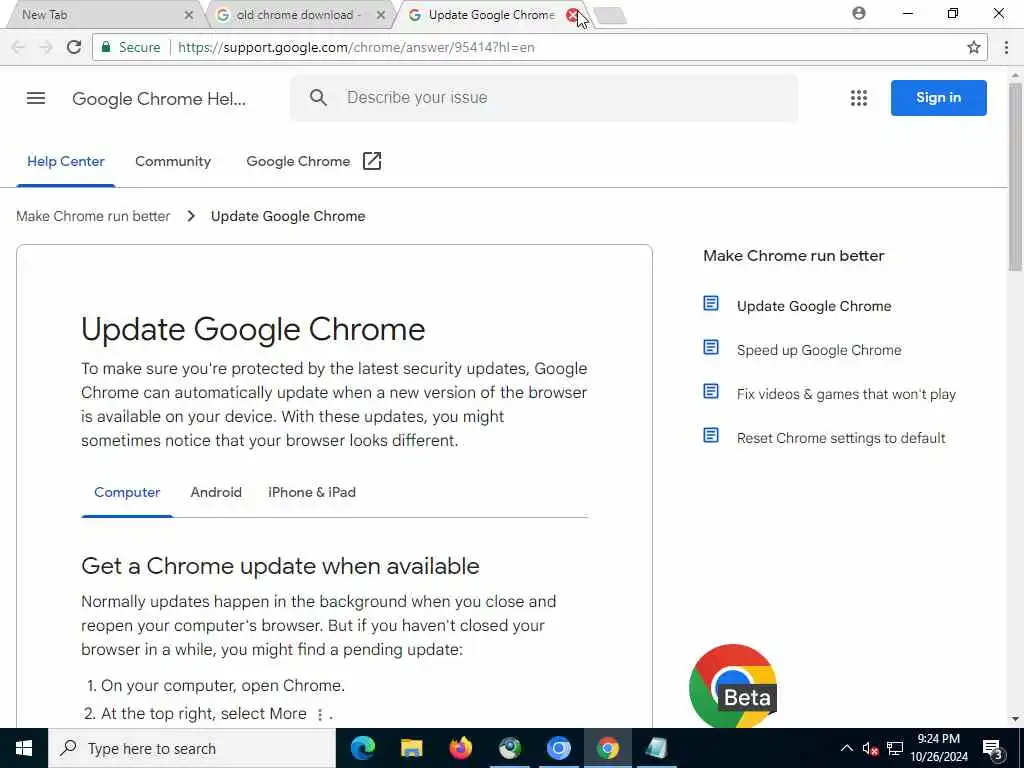
Task: Click the Chrome Beta logo
Action: click(x=733, y=686)
